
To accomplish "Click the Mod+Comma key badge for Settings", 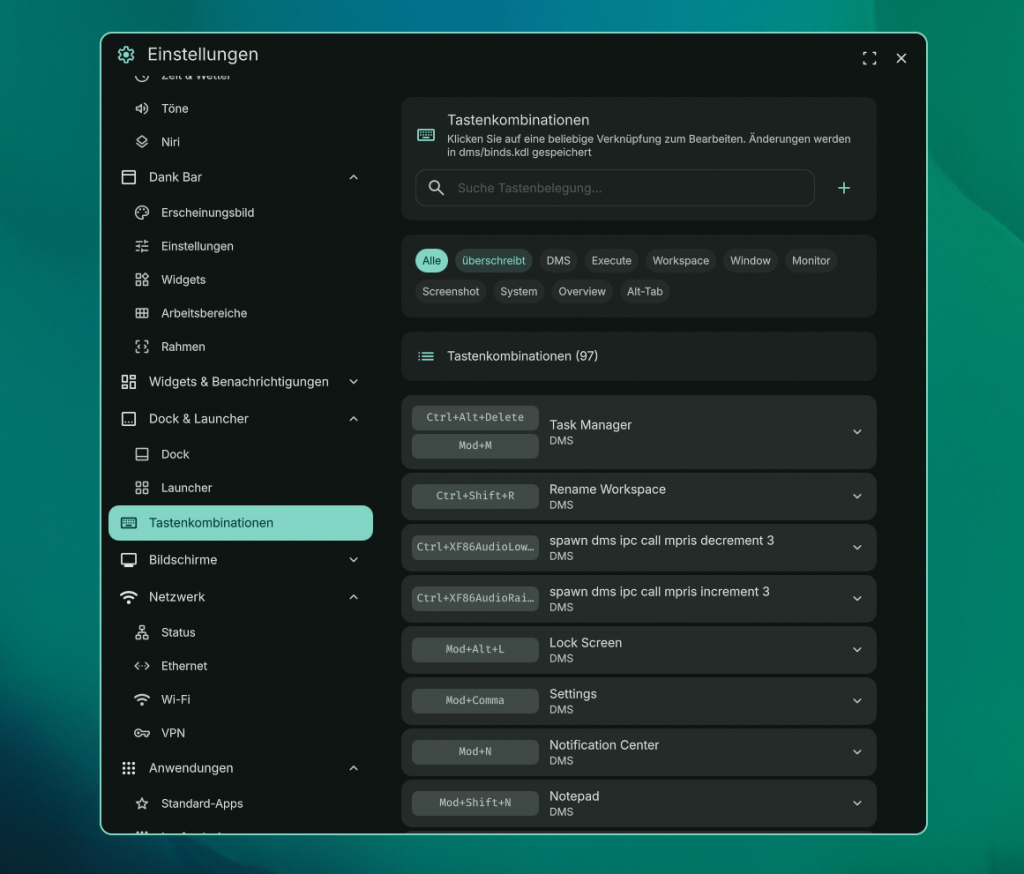I will click(x=475, y=700).
